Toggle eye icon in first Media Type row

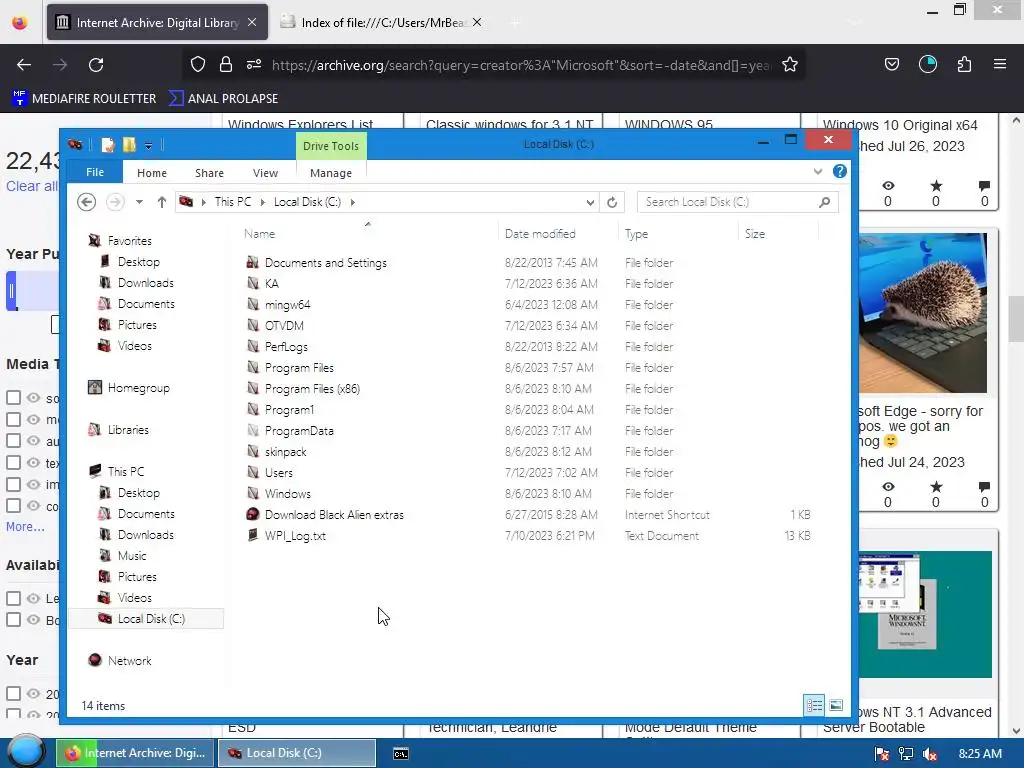[33, 397]
